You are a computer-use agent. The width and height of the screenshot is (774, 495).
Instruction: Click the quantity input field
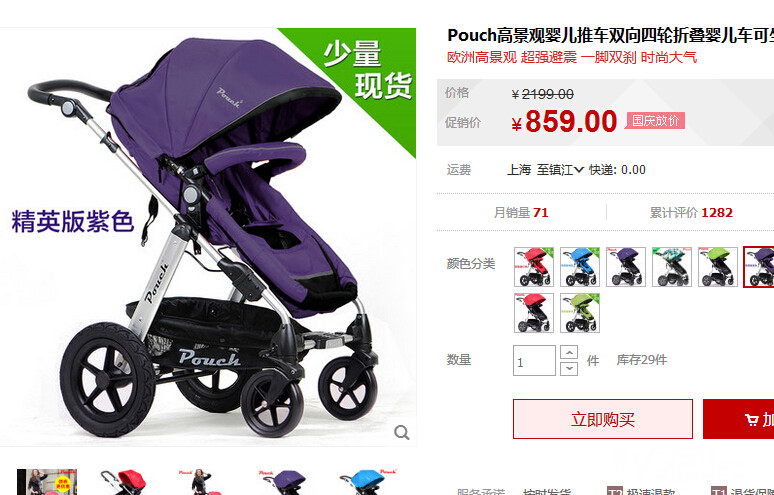tap(534, 360)
